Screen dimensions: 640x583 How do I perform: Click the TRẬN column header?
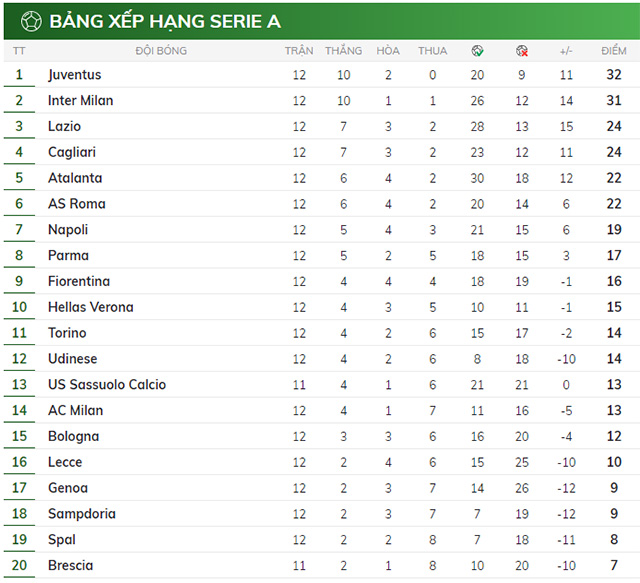pos(299,50)
